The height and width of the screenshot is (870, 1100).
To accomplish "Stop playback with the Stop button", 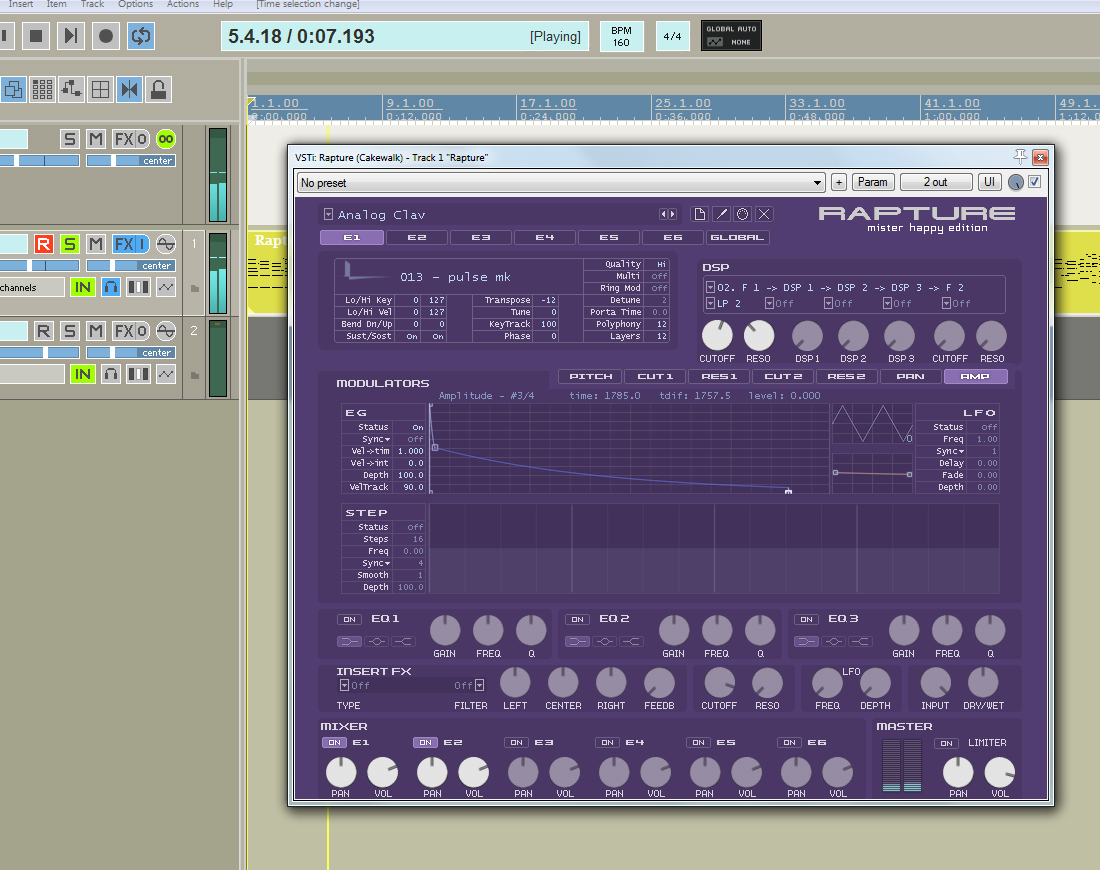I will tap(36, 36).
